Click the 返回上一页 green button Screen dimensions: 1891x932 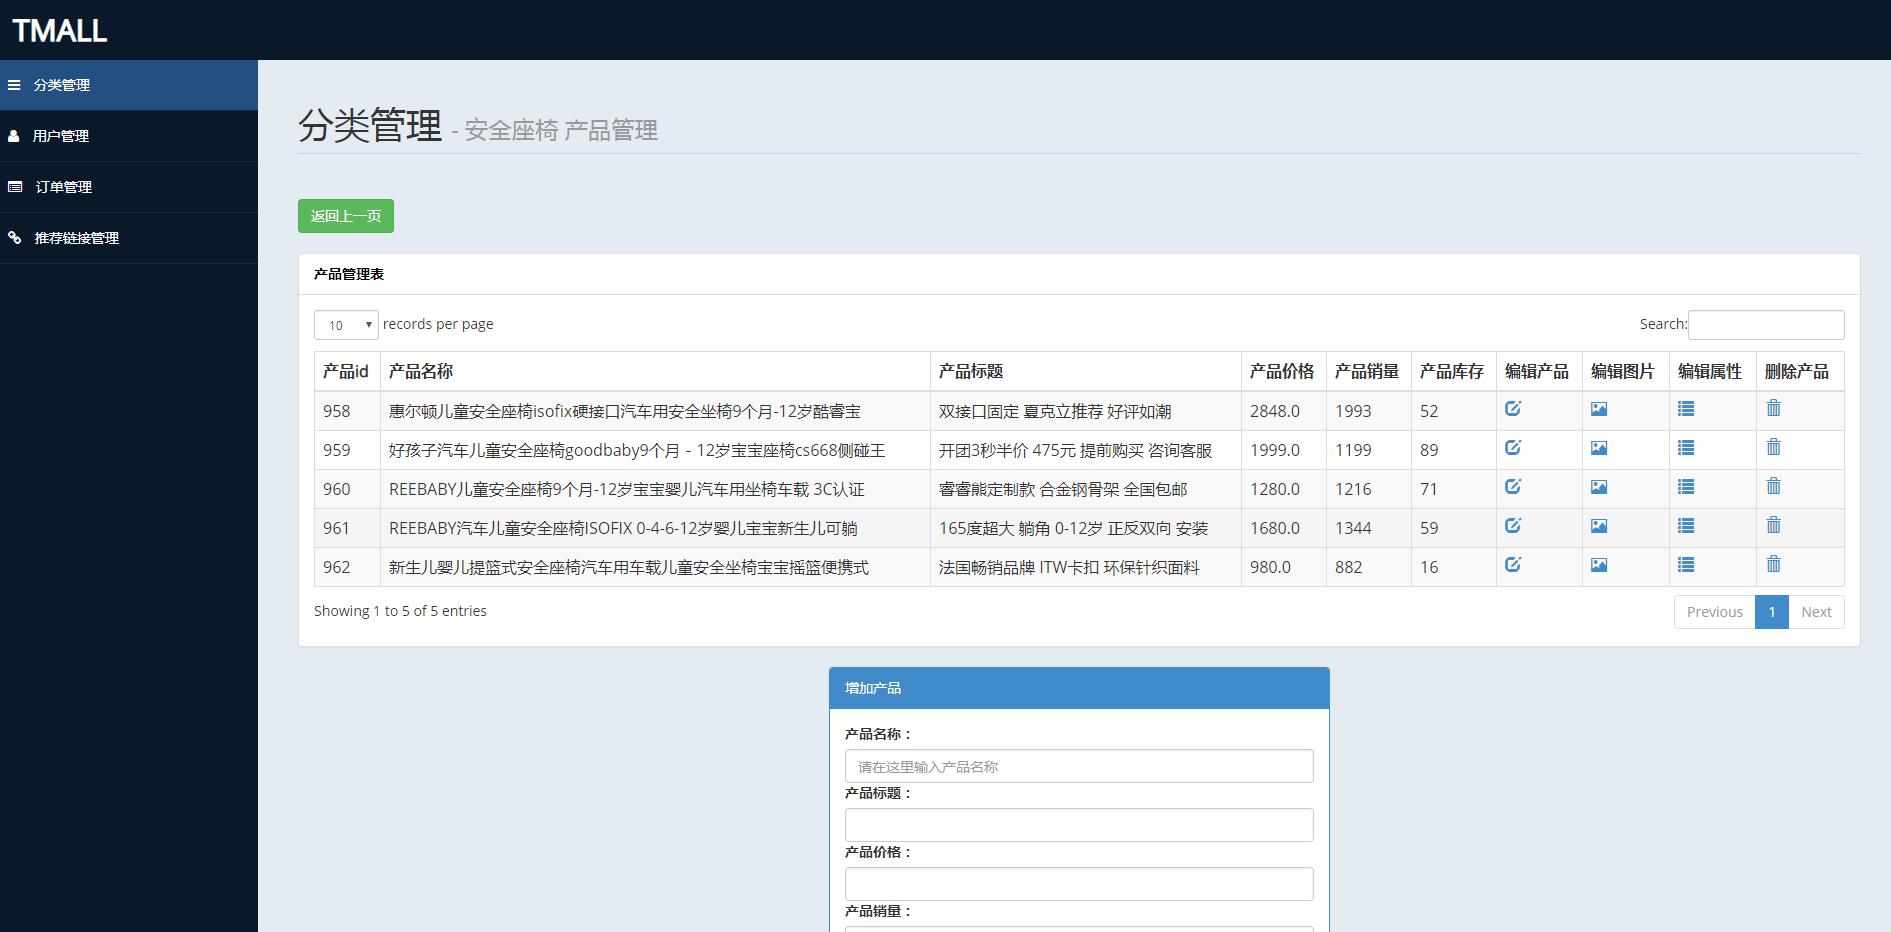click(346, 216)
